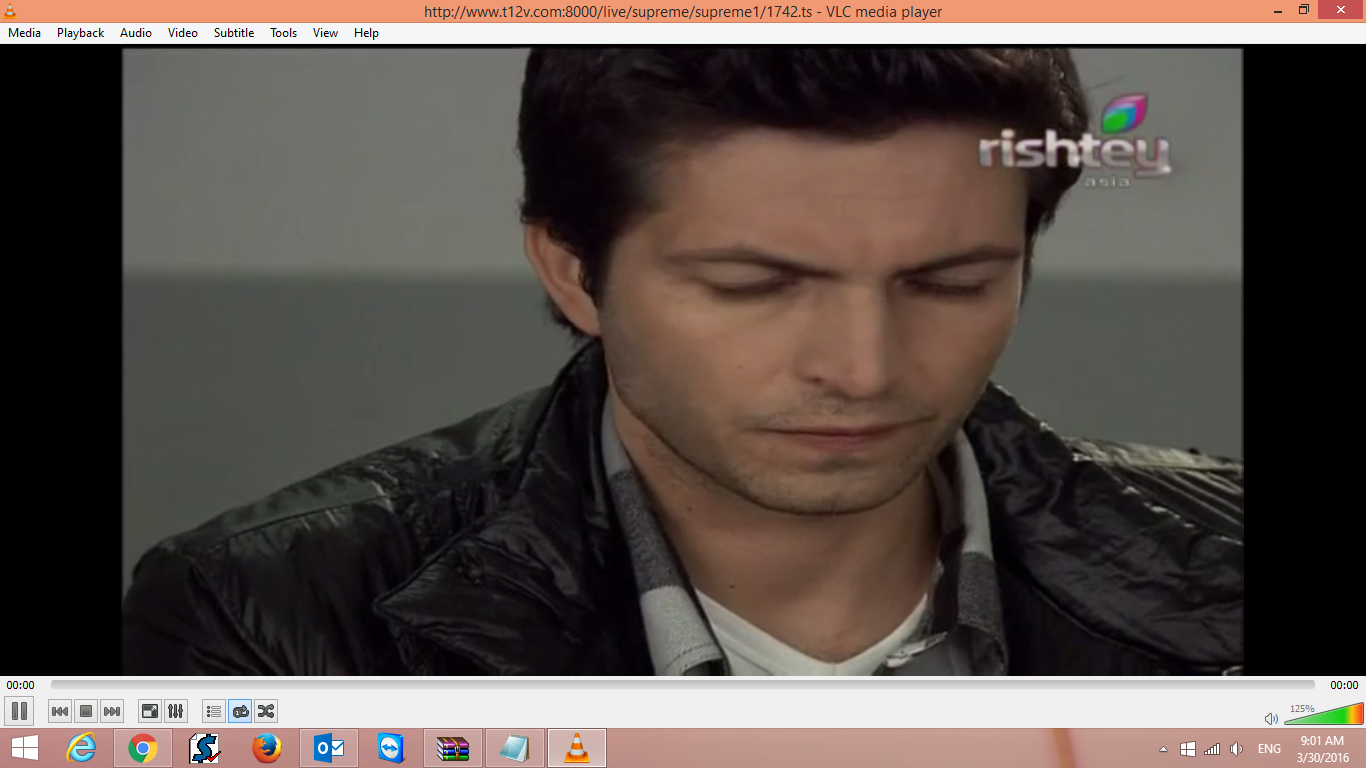Click the Next media icon
This screenshot has height=768, width=1366.
point(111,710)
